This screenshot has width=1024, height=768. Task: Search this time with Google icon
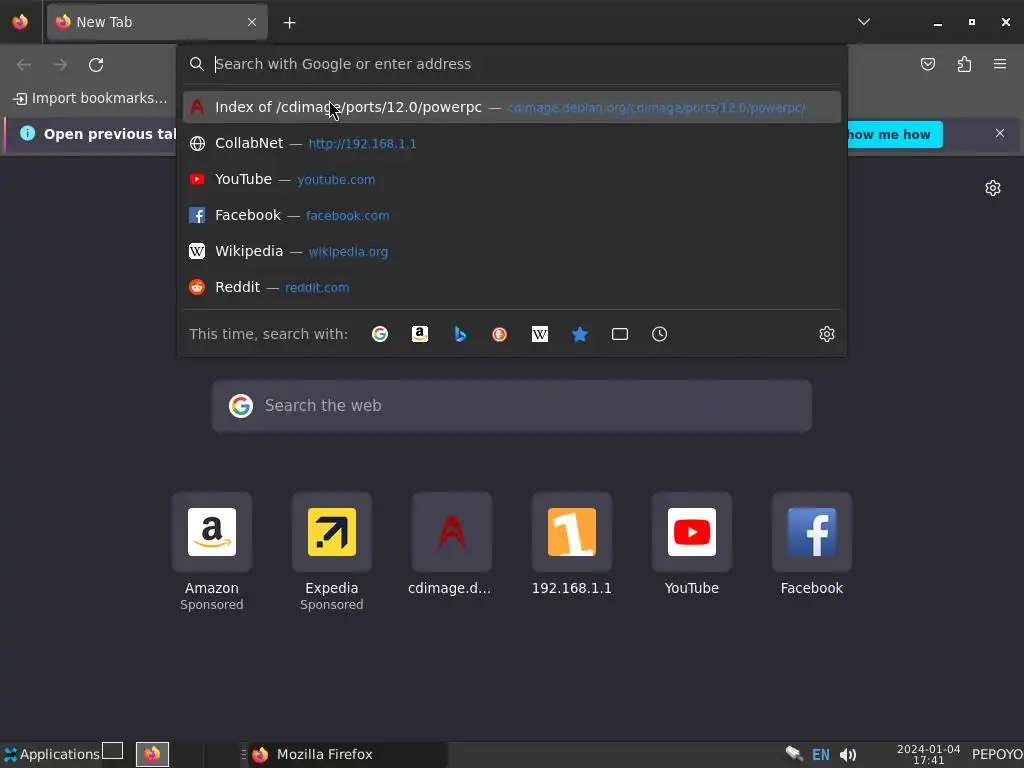379,334
